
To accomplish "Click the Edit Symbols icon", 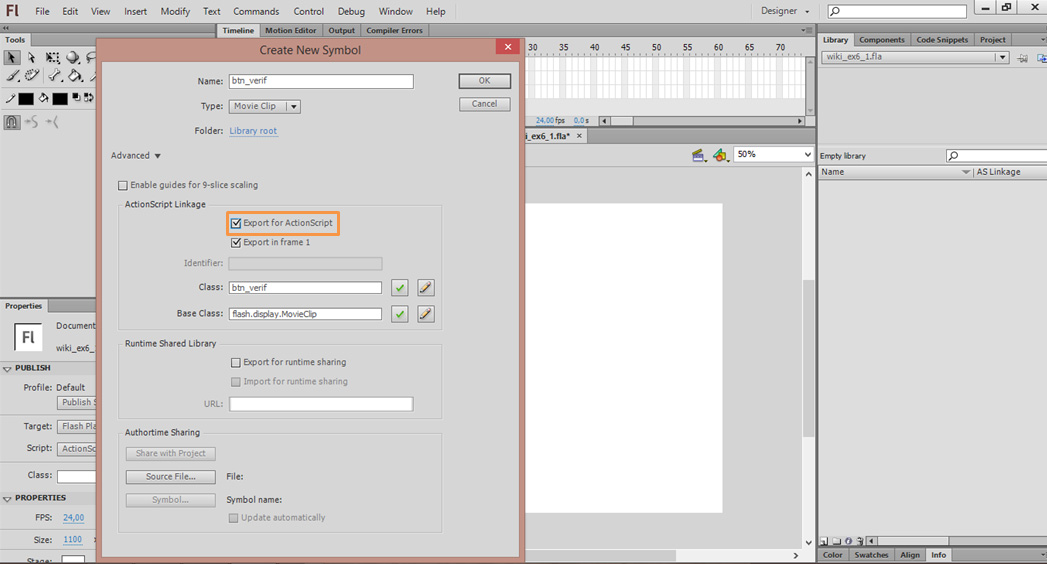I will 720,155.
